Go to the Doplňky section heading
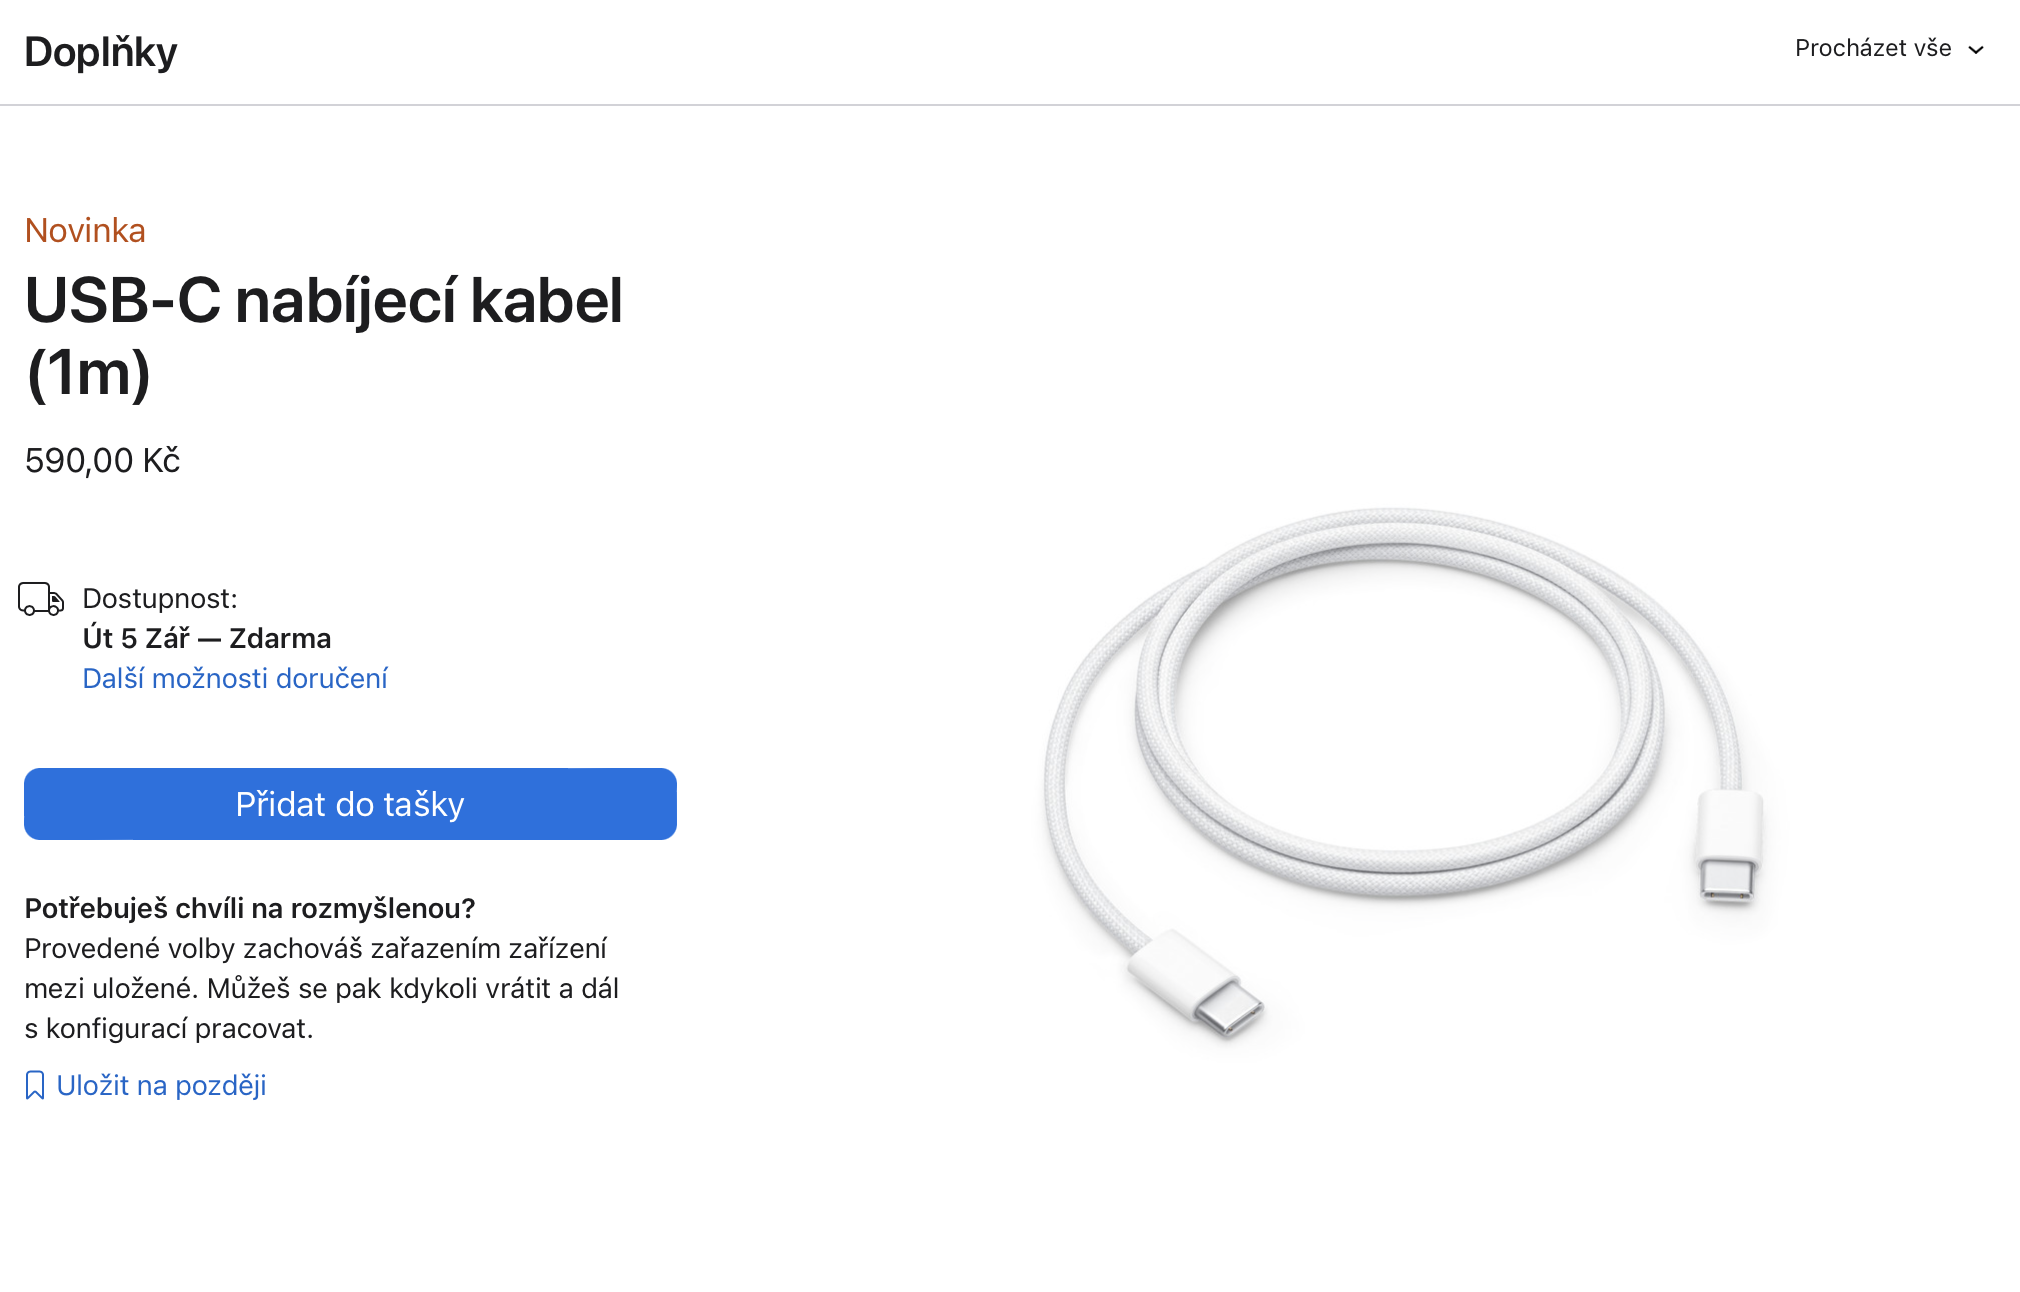Image resolution: width=2020 pixels, height=1292 pixels. pyautogui.click(x=101, y=52)
